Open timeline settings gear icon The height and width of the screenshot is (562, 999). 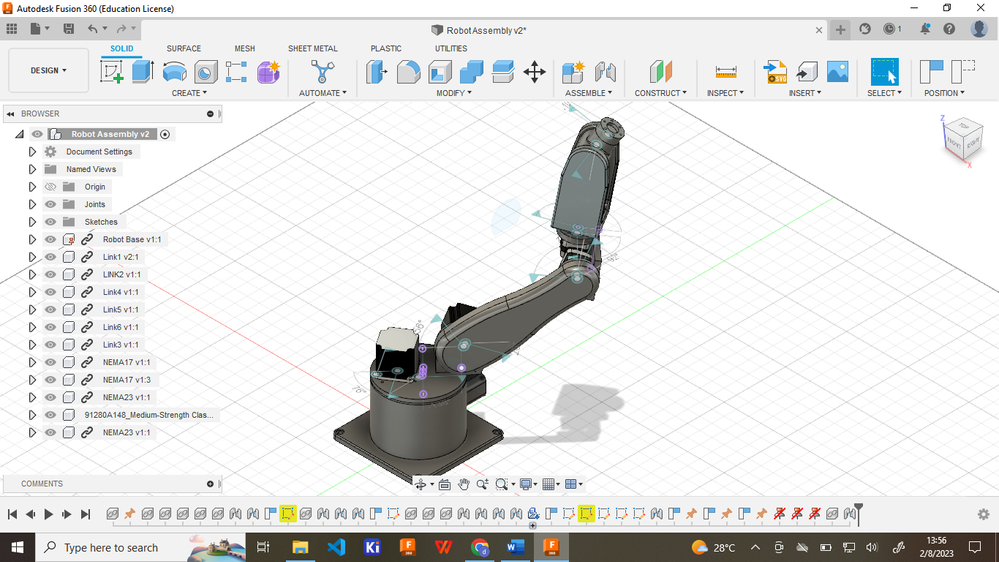983,514
